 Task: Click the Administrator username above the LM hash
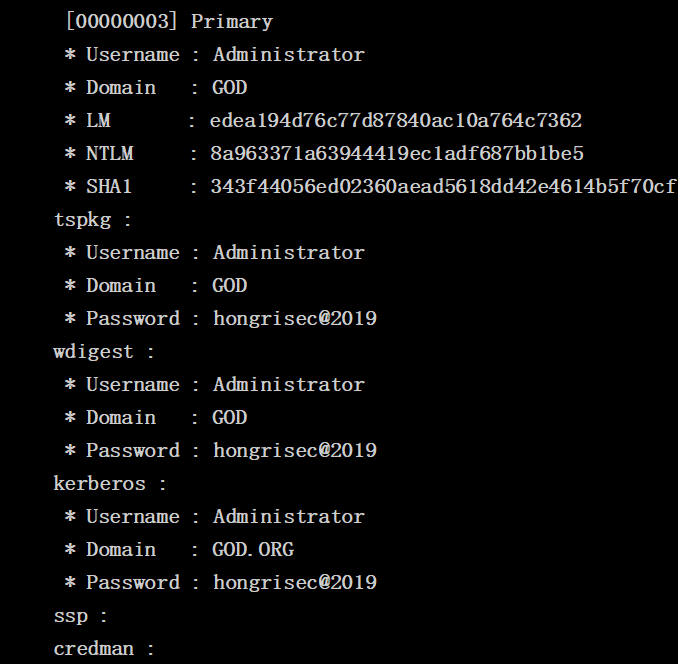click(x=289, y=55)
